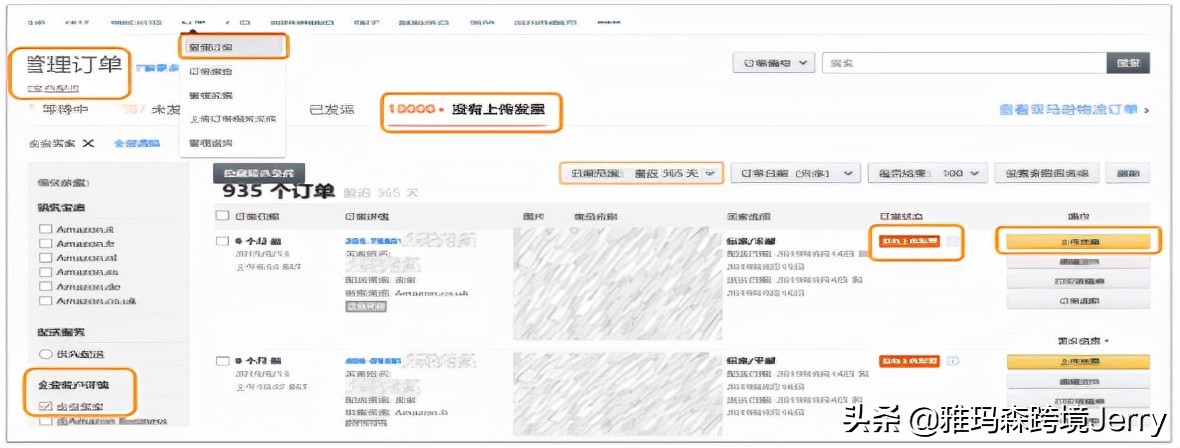This screenshot has width=1180, height=448.
Task: Click the gray button directly below first yellow button
Action: point(1078,262)
